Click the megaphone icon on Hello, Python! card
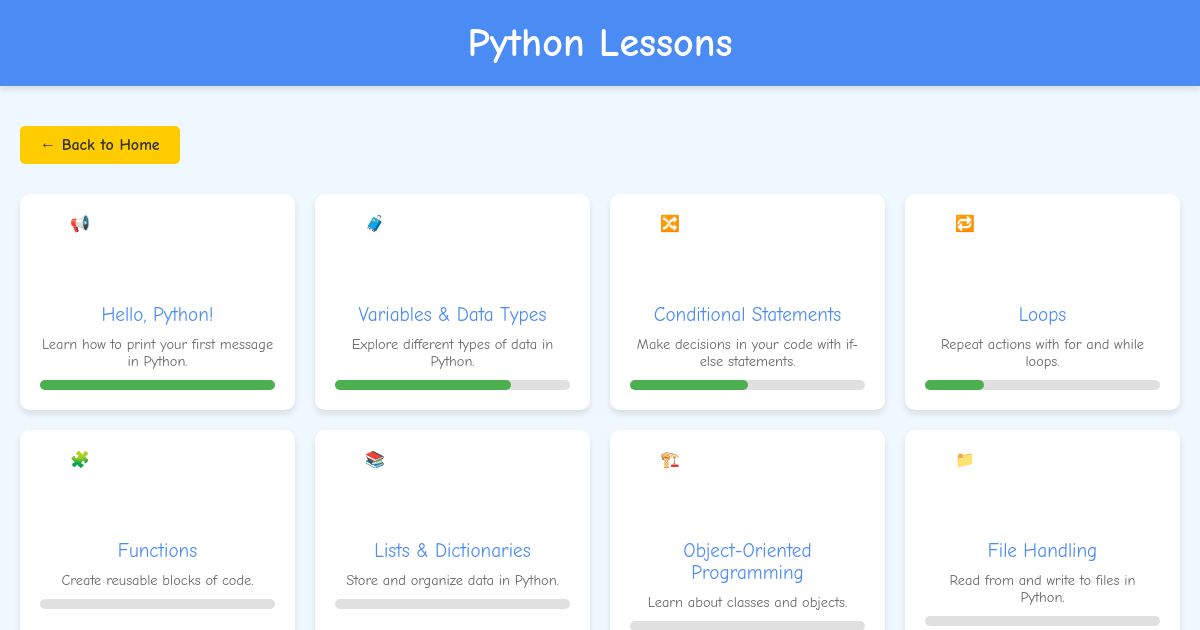The image size is (1200, 630). tap(80, 223)
